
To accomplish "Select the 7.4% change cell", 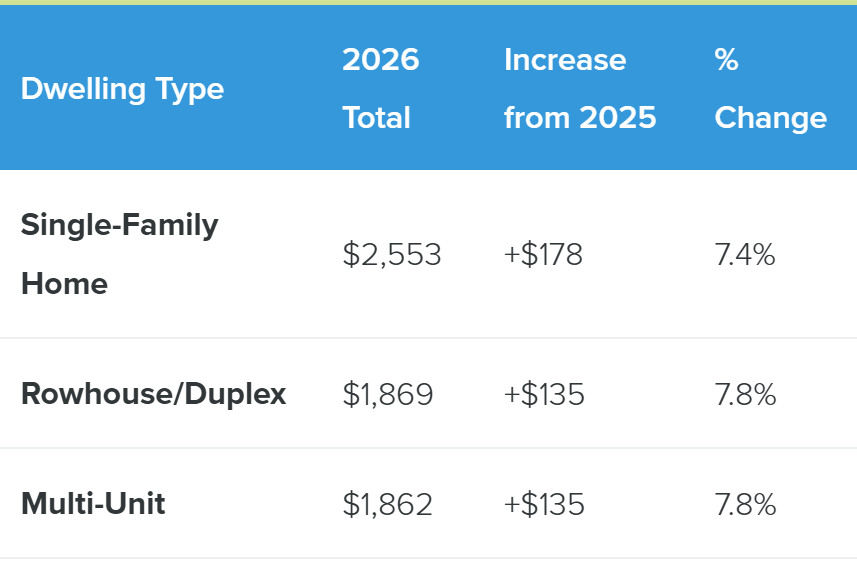I will (x=745, y=255).
